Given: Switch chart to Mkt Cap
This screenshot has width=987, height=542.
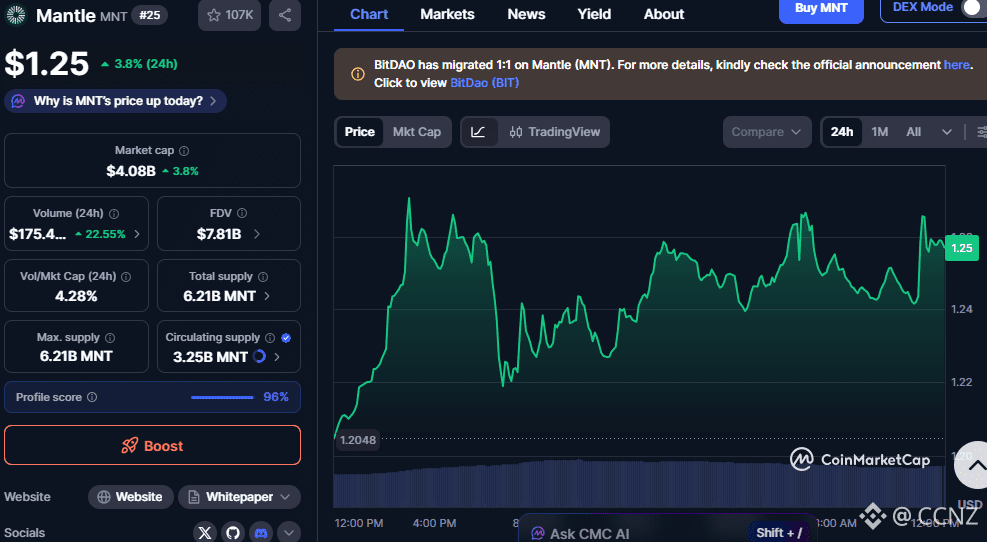Looking at the screenshot, I should tap(416, 132).
